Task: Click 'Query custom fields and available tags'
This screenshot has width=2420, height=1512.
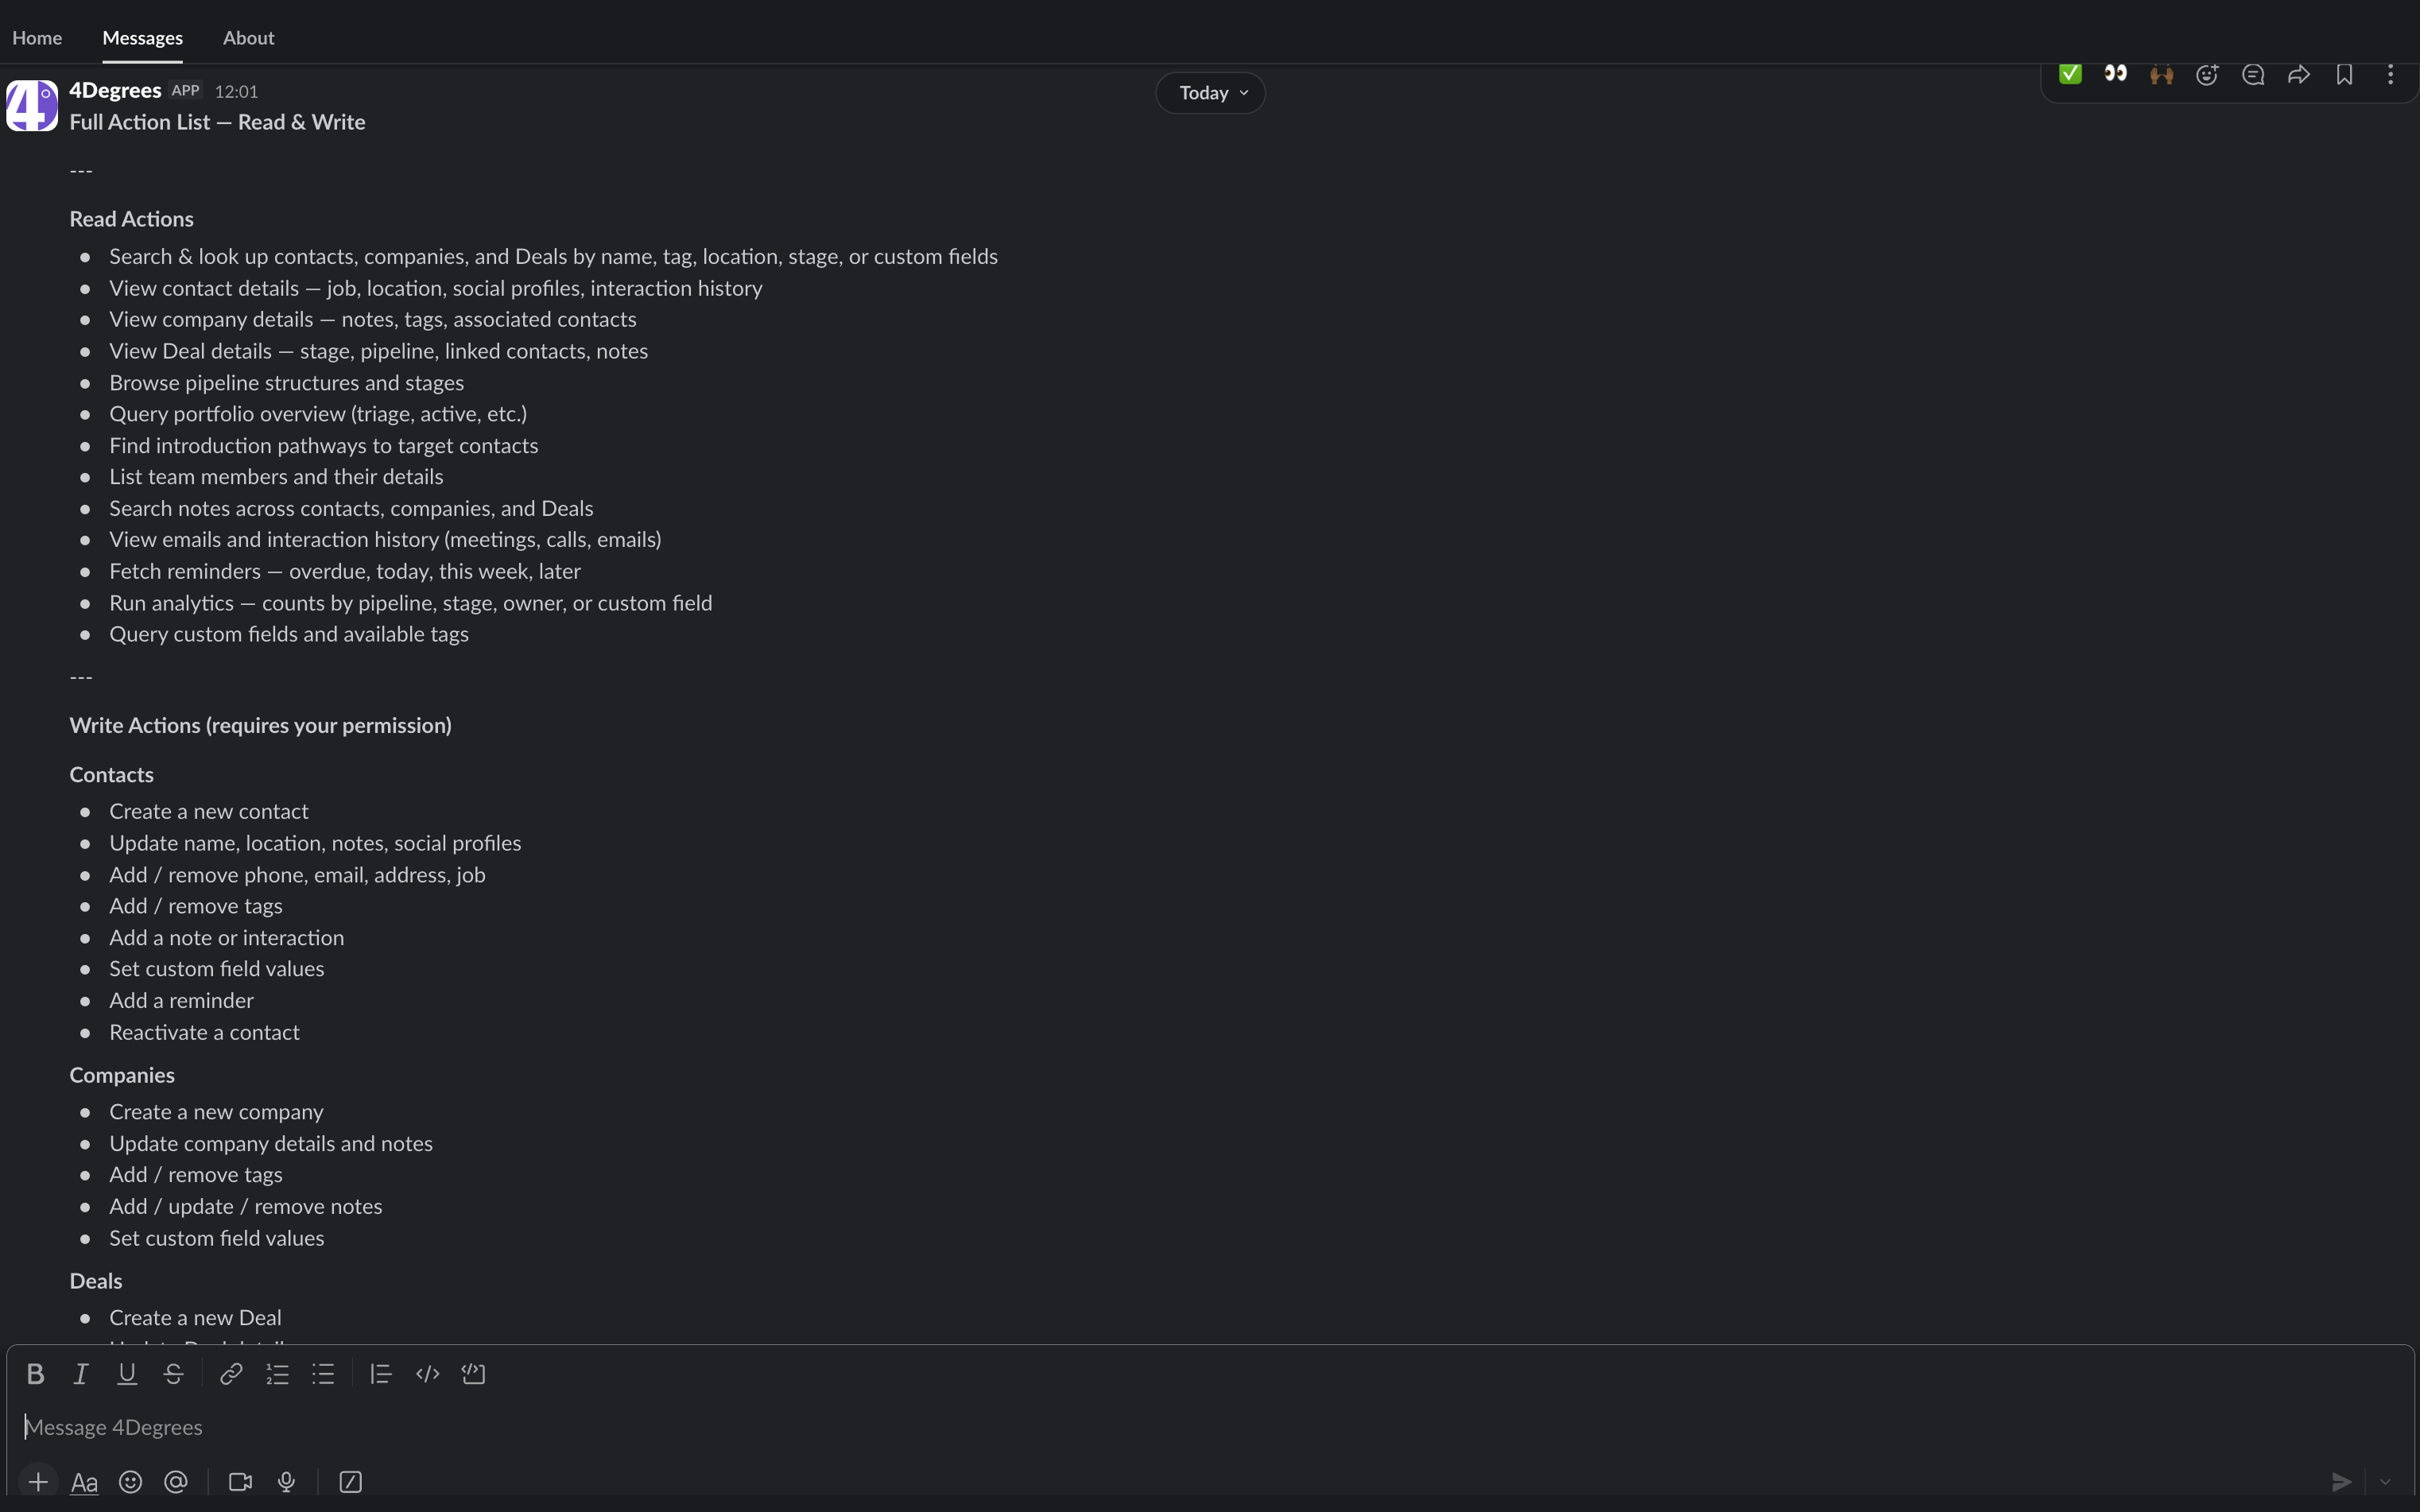Action: 289,634
